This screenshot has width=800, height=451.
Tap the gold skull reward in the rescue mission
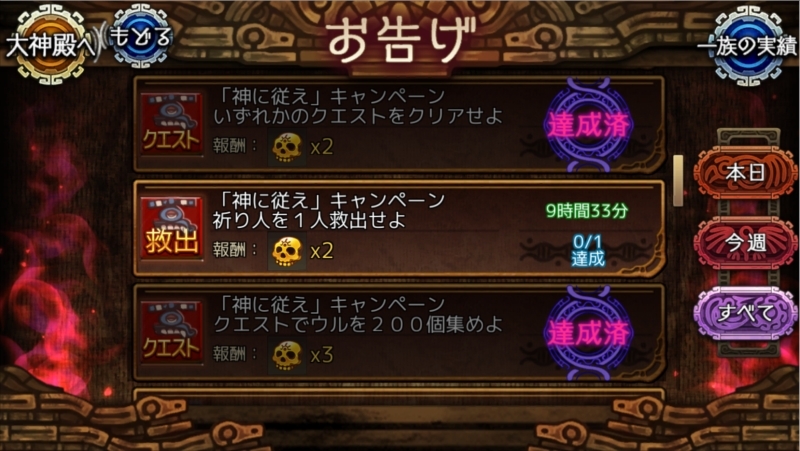click(x=287, y=252)
